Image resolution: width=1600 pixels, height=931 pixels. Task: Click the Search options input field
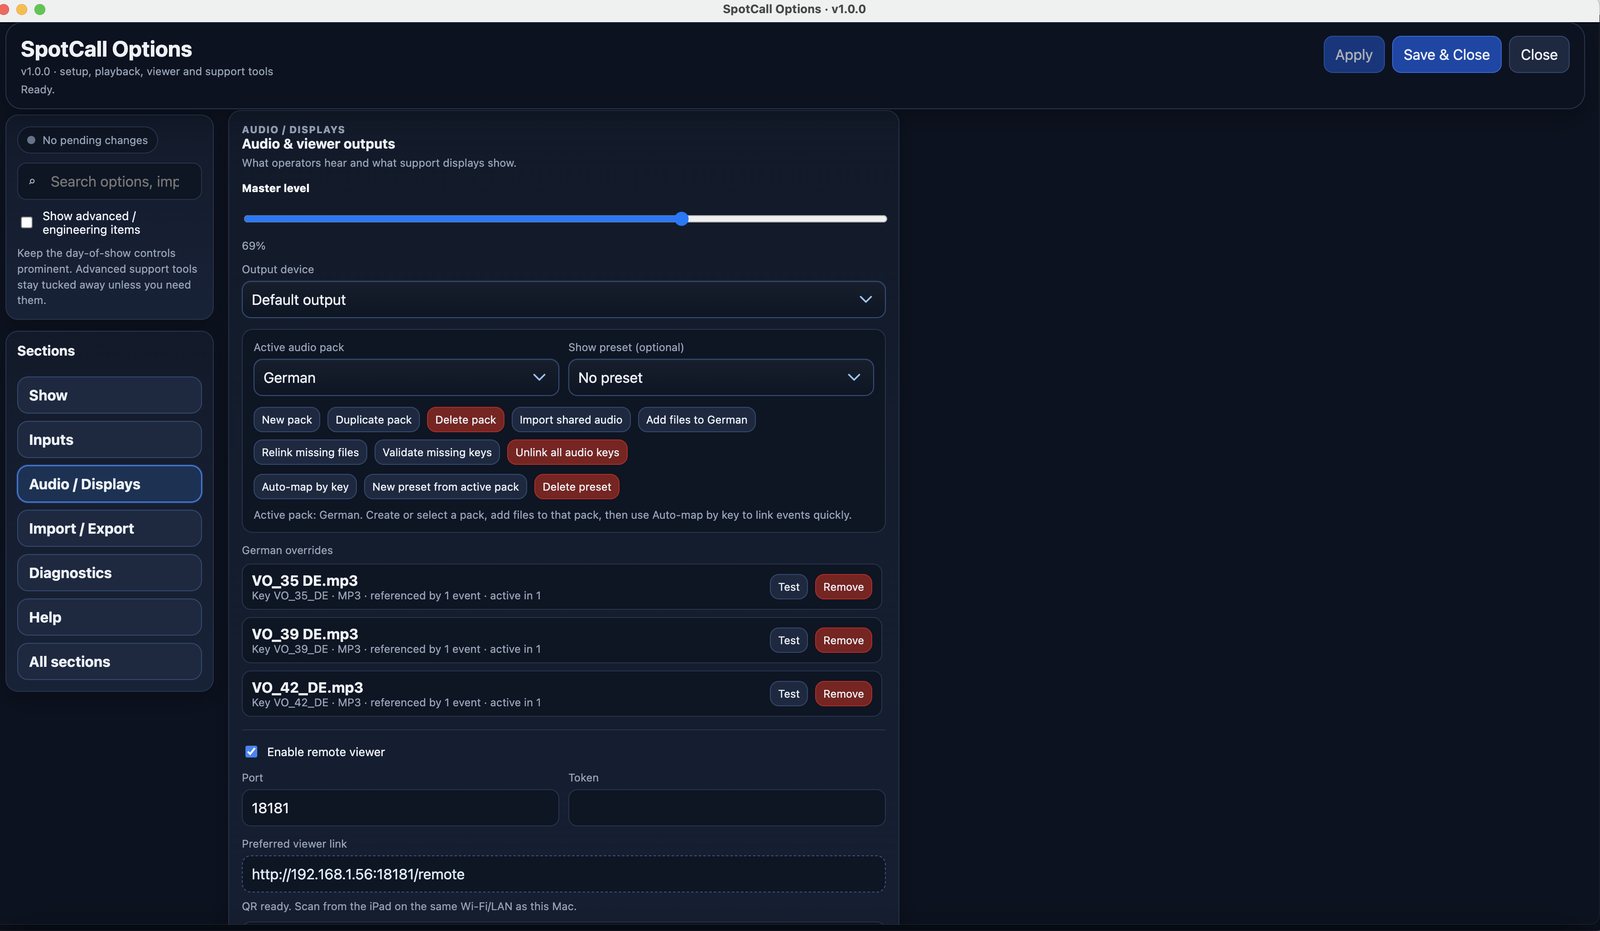[x=109, y=182]
